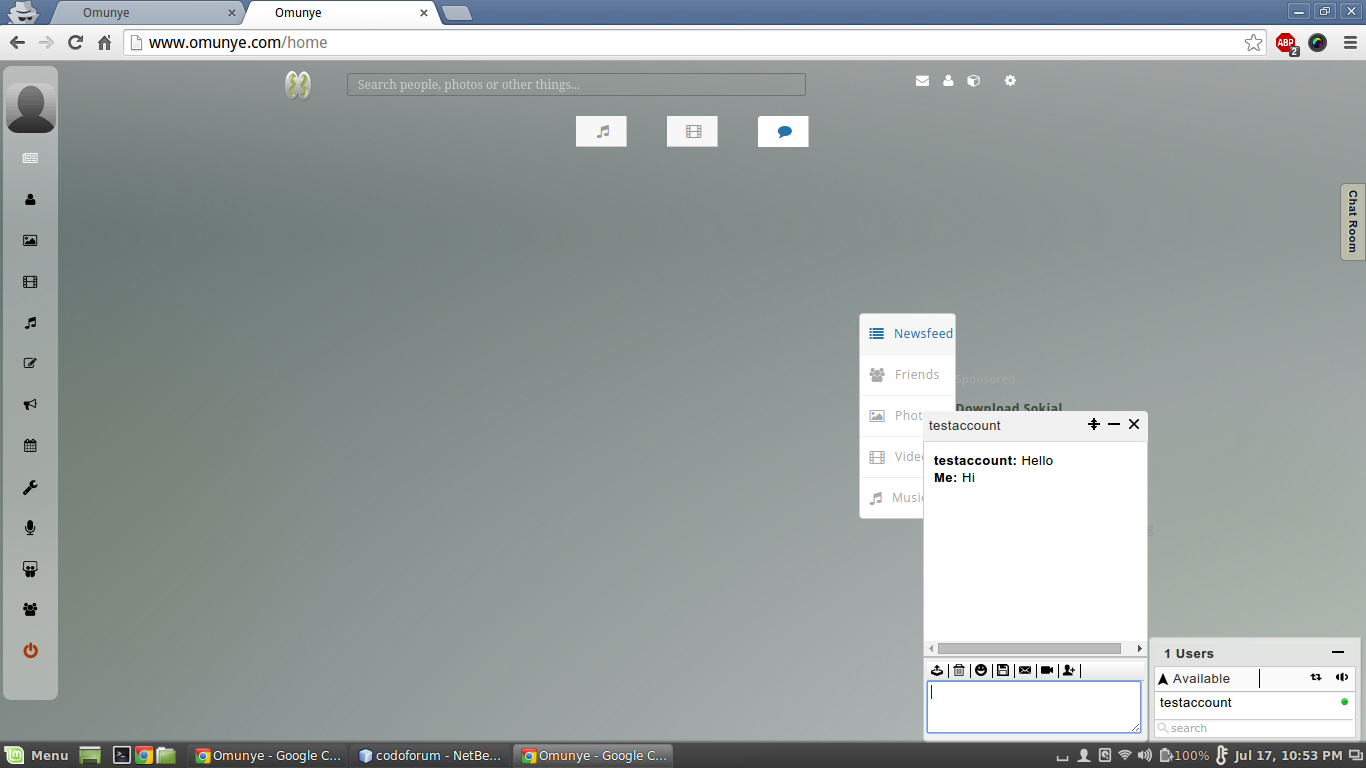Viewport: 1366px width, 768px height.
Task: Clear chat using the trash icon
Action: click(959, 670)
